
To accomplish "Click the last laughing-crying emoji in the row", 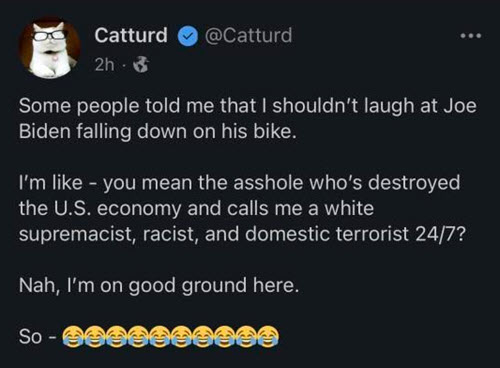I will [268, 336].
